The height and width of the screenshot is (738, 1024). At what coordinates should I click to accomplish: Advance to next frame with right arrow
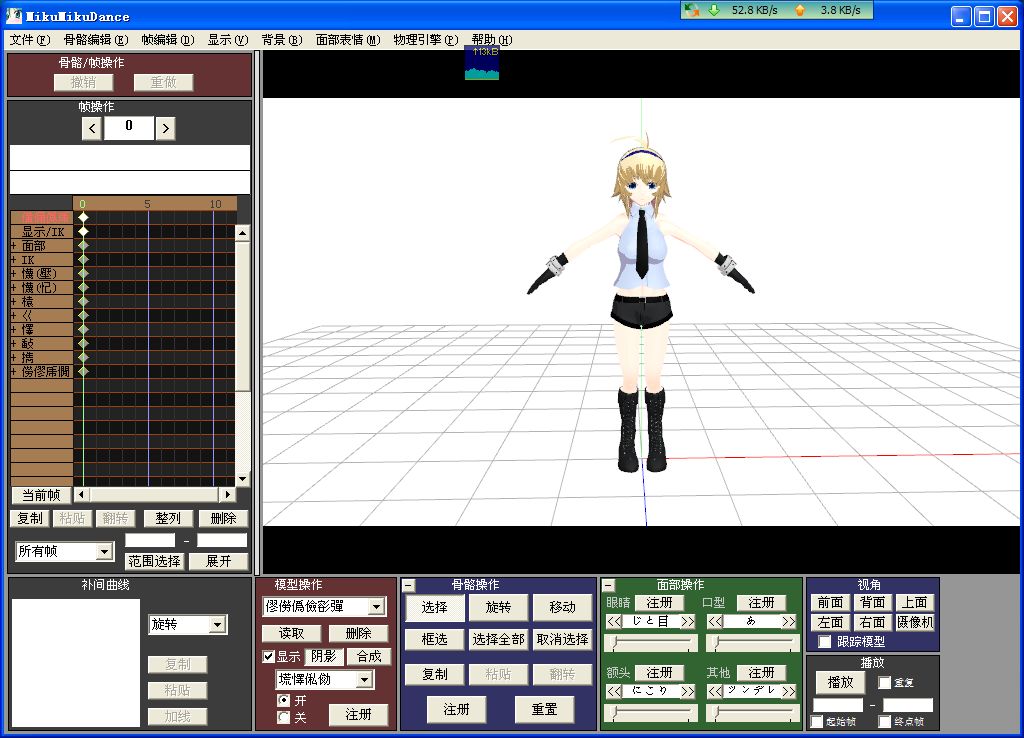point(166,128)
